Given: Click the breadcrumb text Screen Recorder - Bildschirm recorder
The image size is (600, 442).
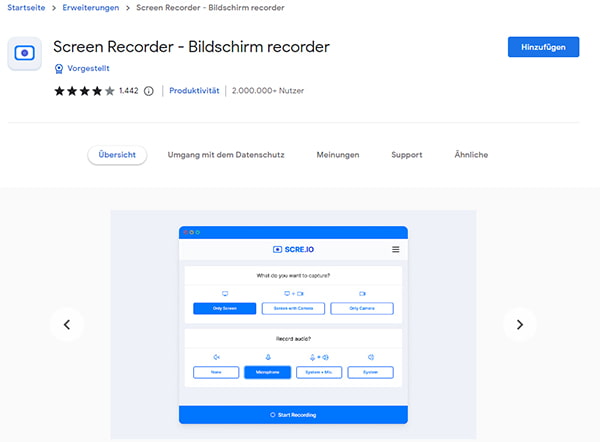Looking at the screenshot, I should pos(210,8).
